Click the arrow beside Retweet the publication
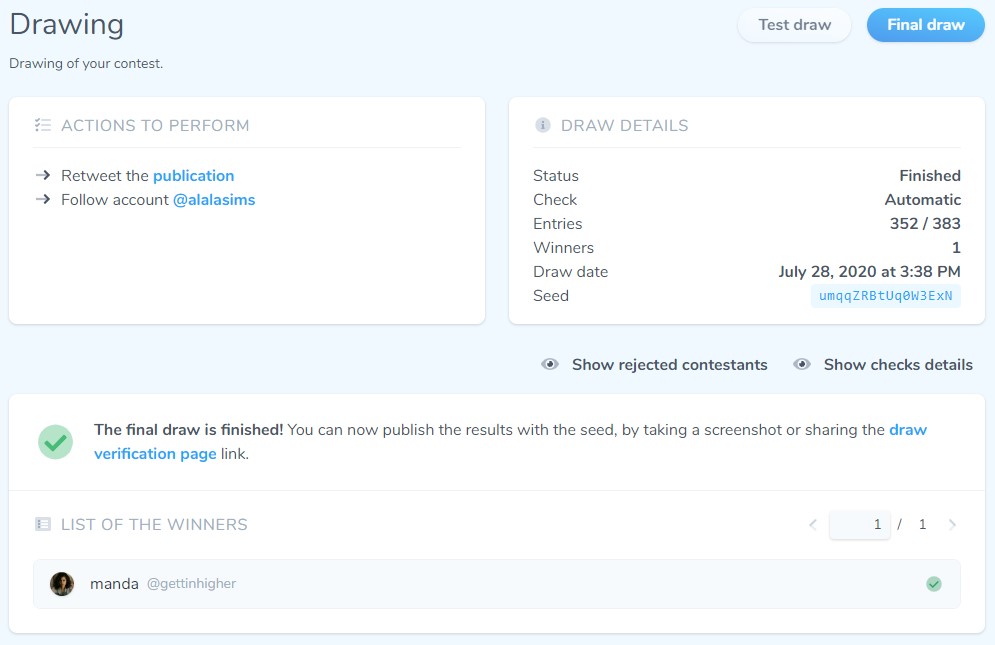 [x=43, y=175]
